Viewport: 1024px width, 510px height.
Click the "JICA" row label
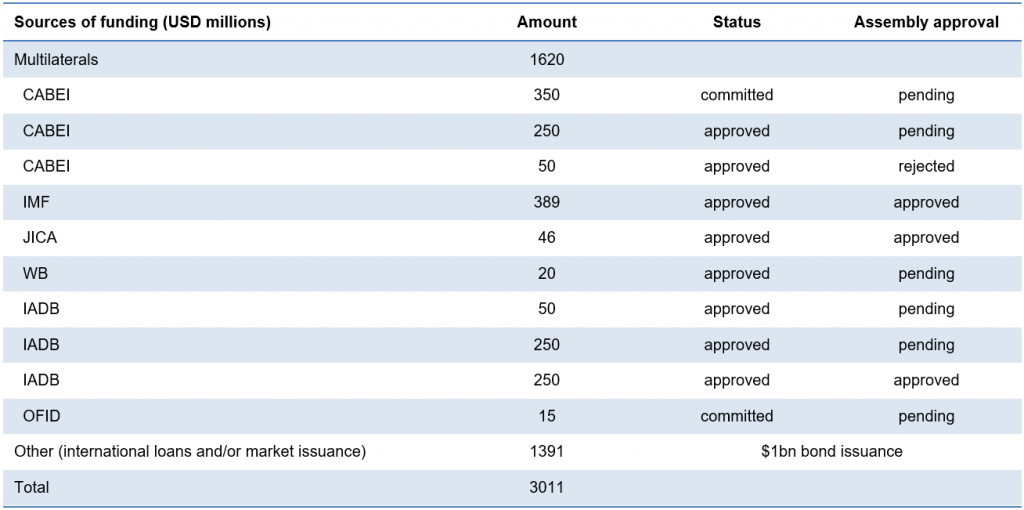(x=40, y=238)
